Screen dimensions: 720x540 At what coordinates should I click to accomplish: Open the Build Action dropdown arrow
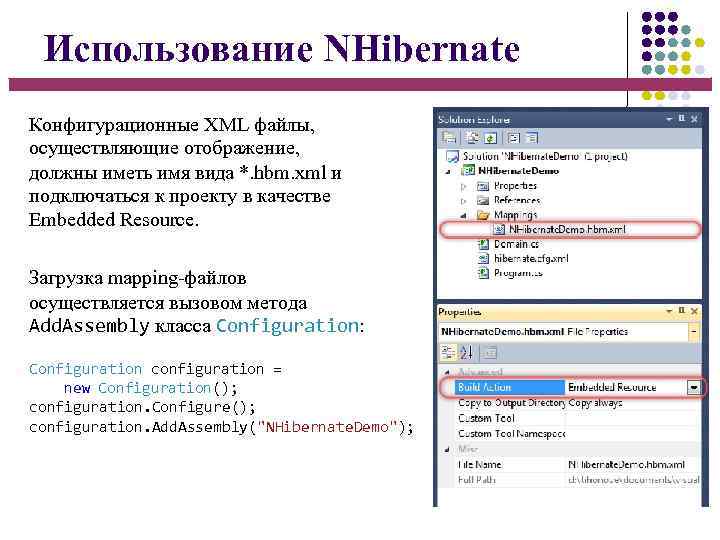tap(693, 388)
